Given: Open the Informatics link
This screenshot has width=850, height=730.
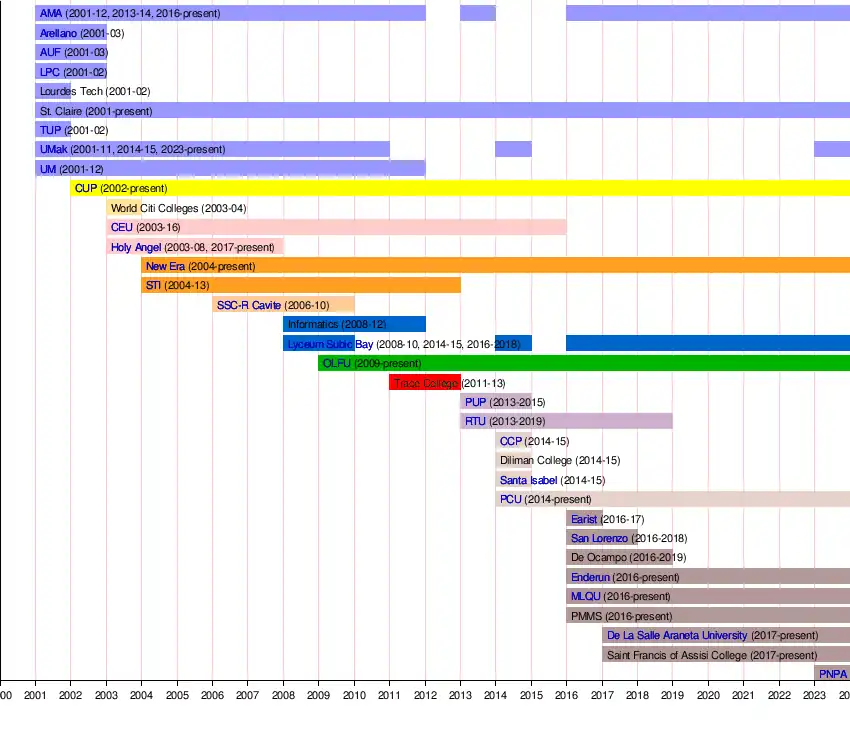Looking at the screenshot, I should pyautogui.click(x=313, y=324).
